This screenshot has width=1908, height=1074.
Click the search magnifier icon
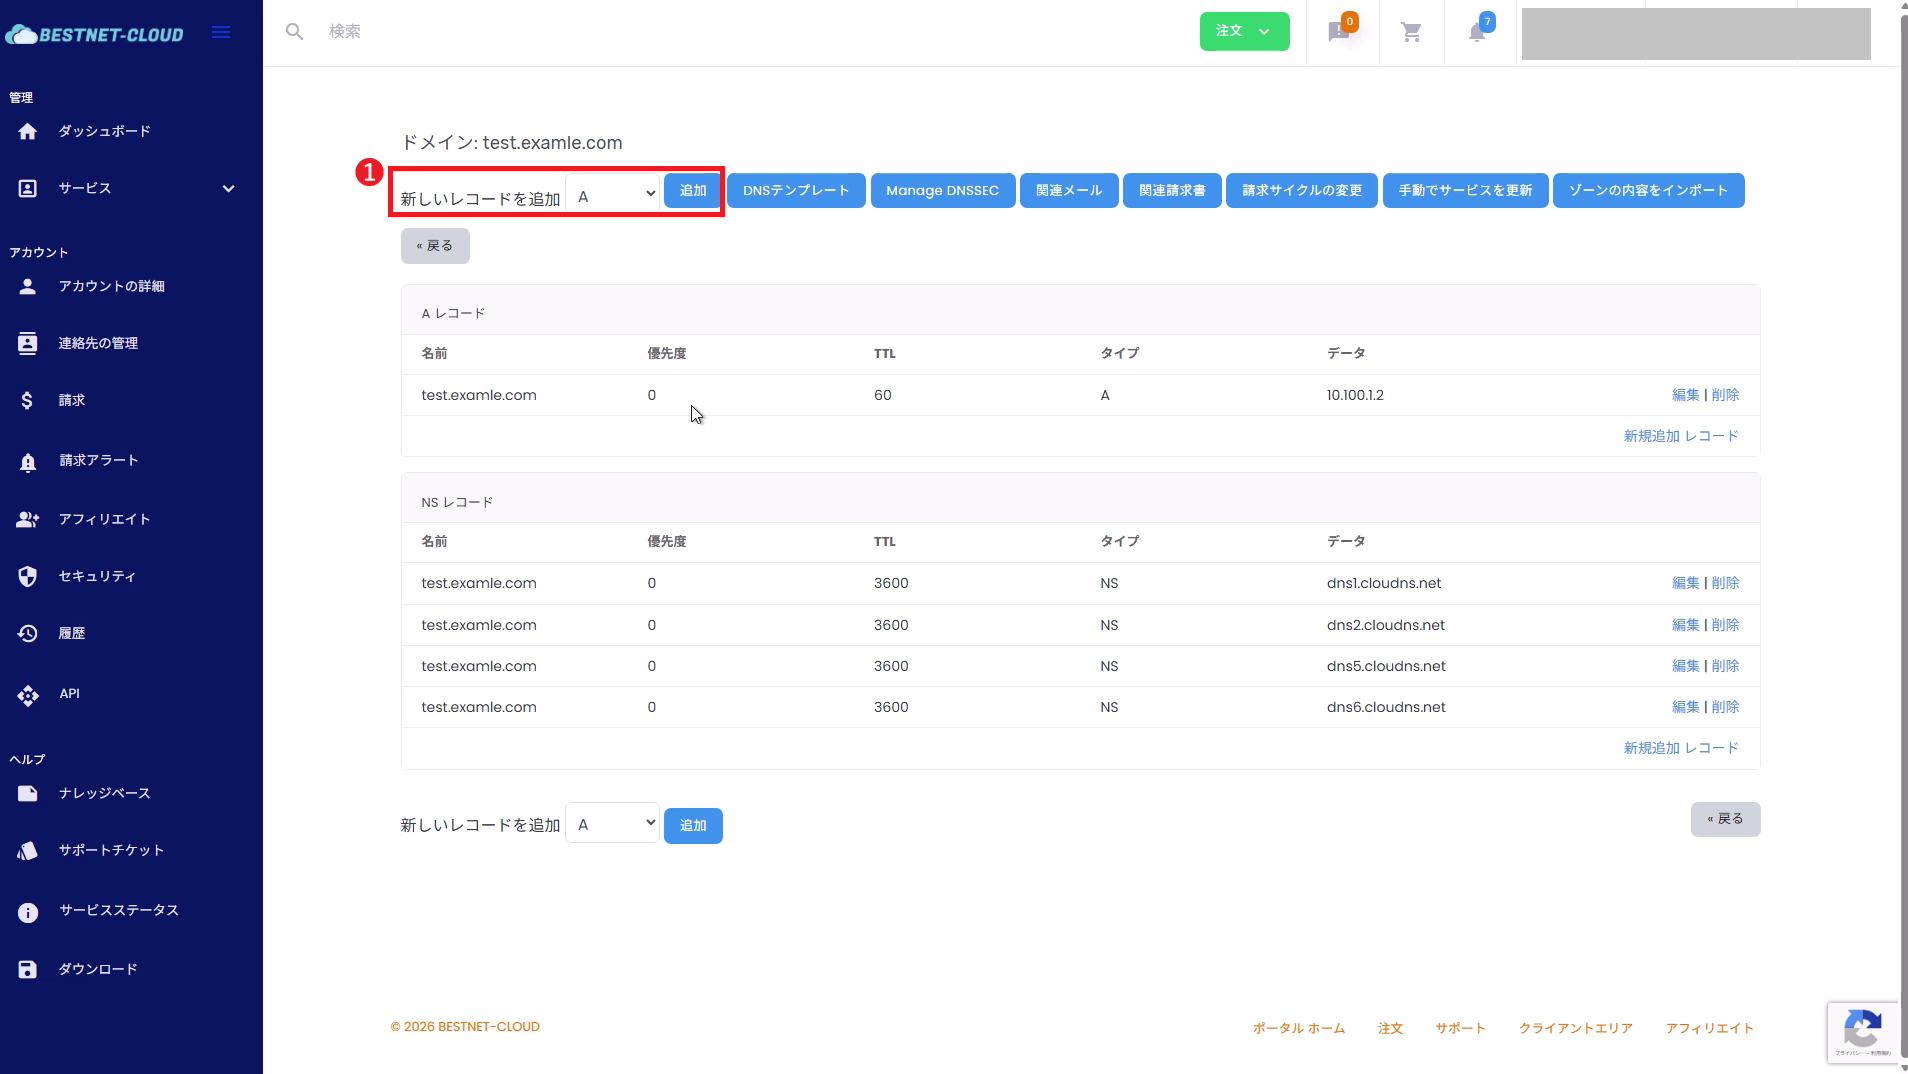point(294,32)
